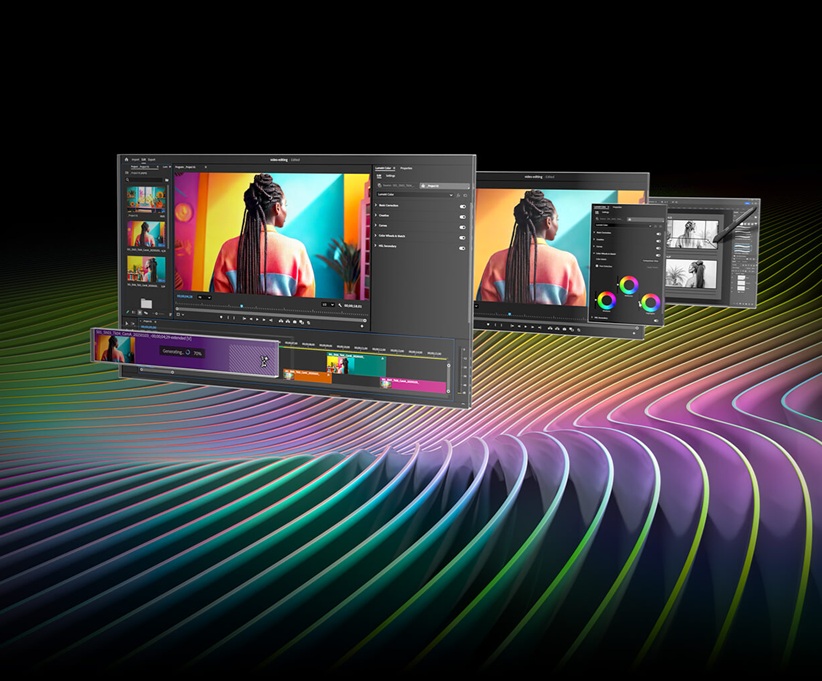822x681 pixels.
Task: Click the Comparison View icon in transport bar
Action: (301, 322)
